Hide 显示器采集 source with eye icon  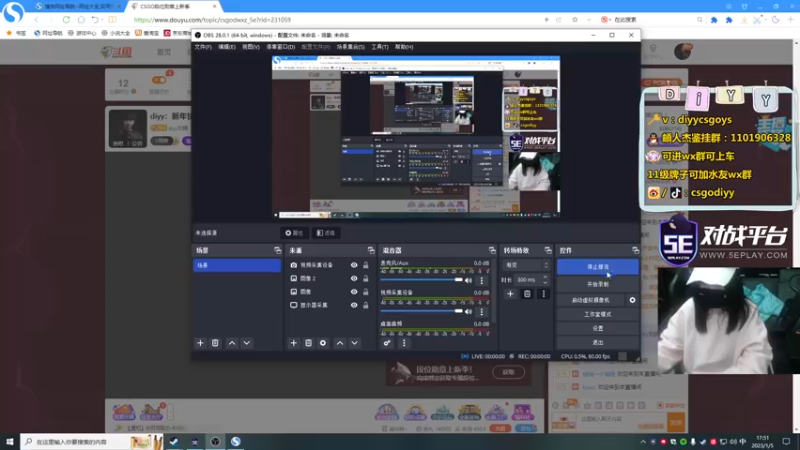coord(354,305)
